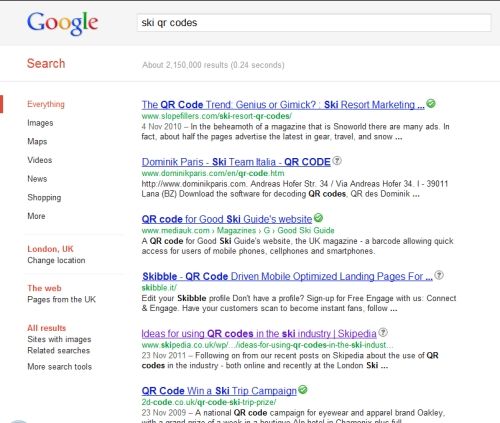This screenshot has width=500, height=423.
Task: Click question mark icon beside Skipedia result
Action: pos(383,332)
